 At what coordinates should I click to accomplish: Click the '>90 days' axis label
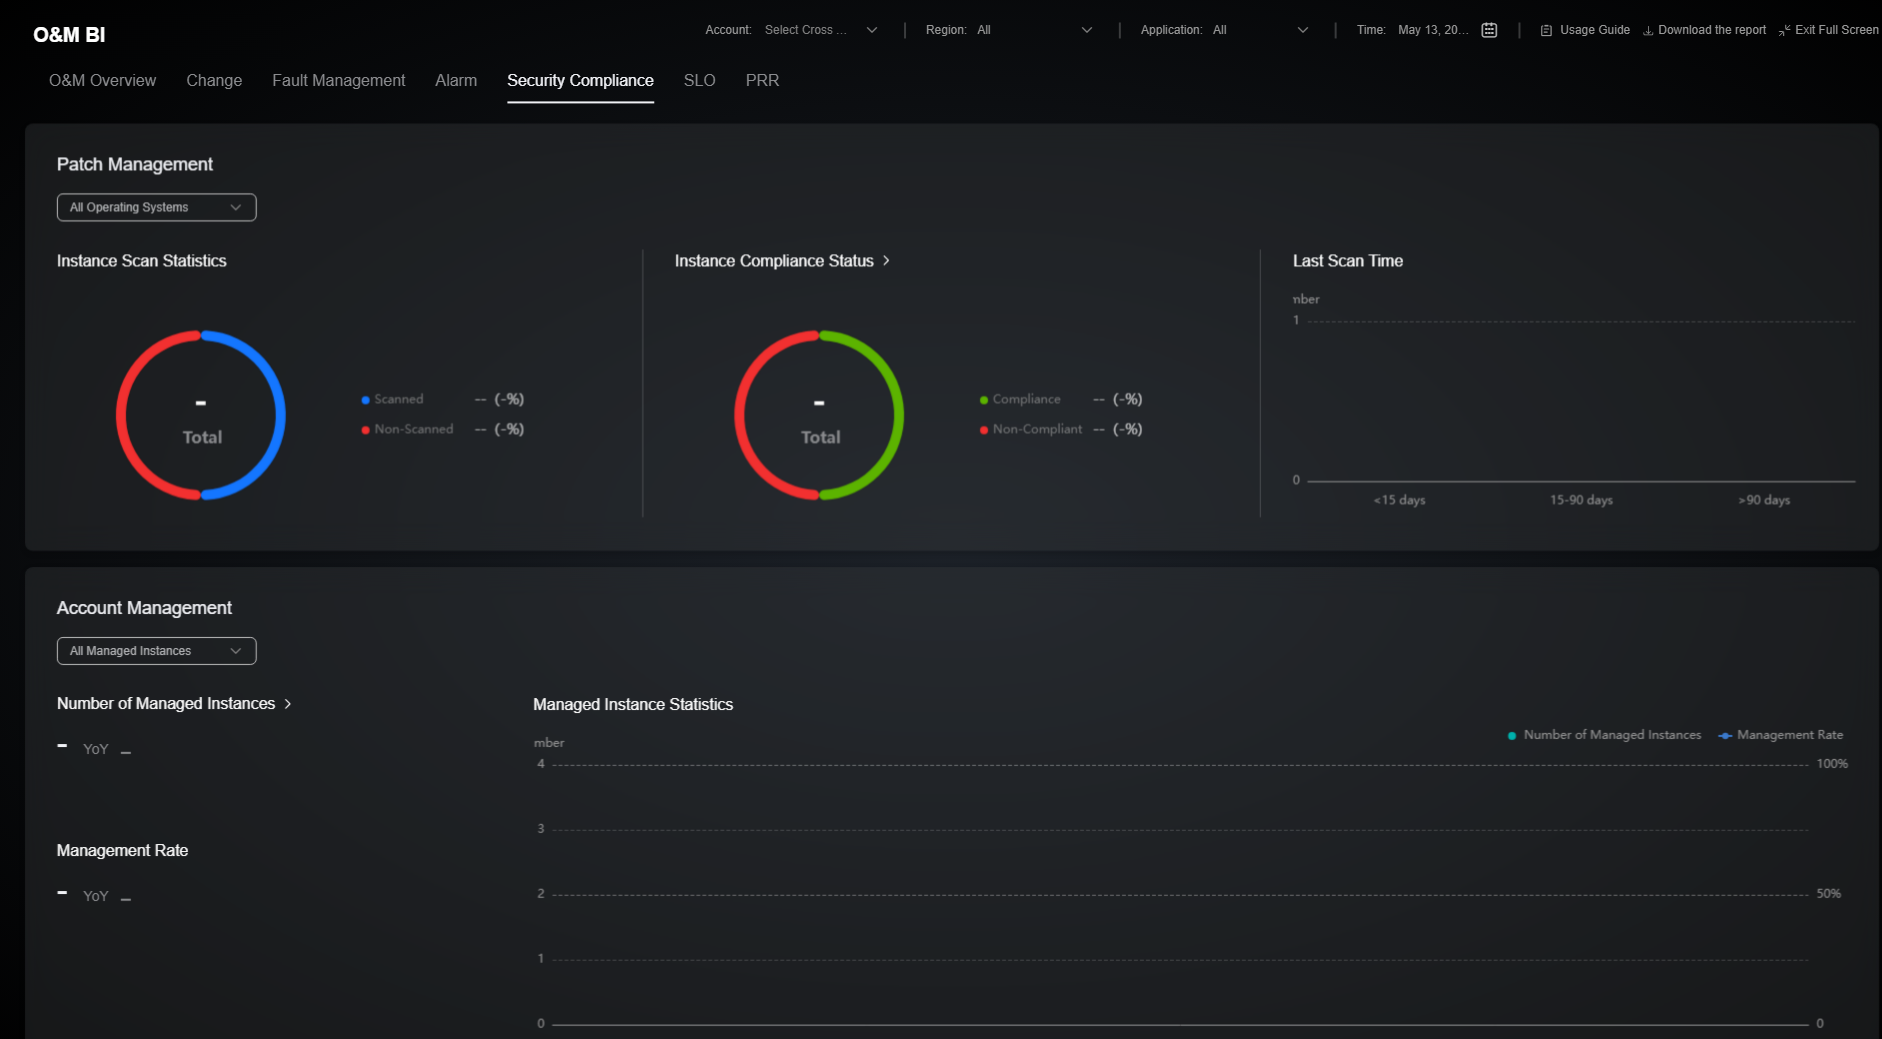coord(1764,500)
